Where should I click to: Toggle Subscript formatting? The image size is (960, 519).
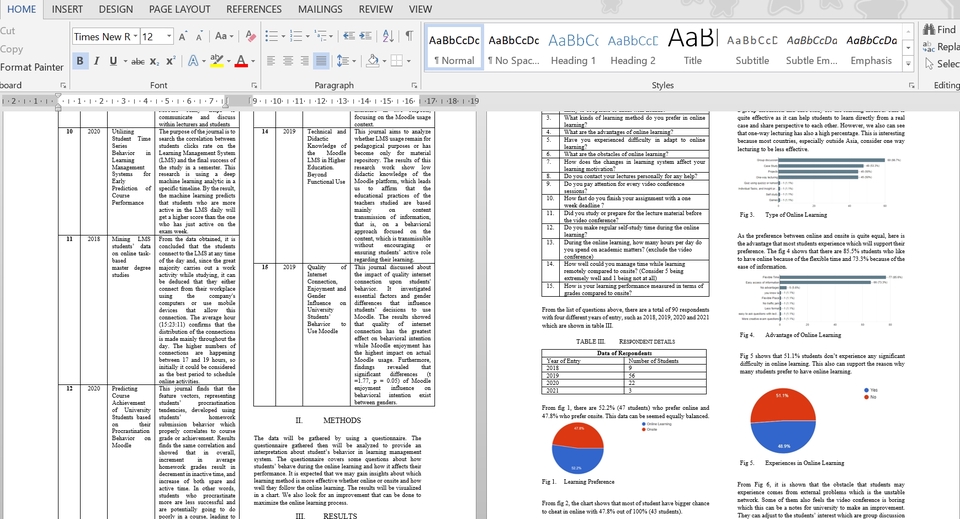(154, 61)
